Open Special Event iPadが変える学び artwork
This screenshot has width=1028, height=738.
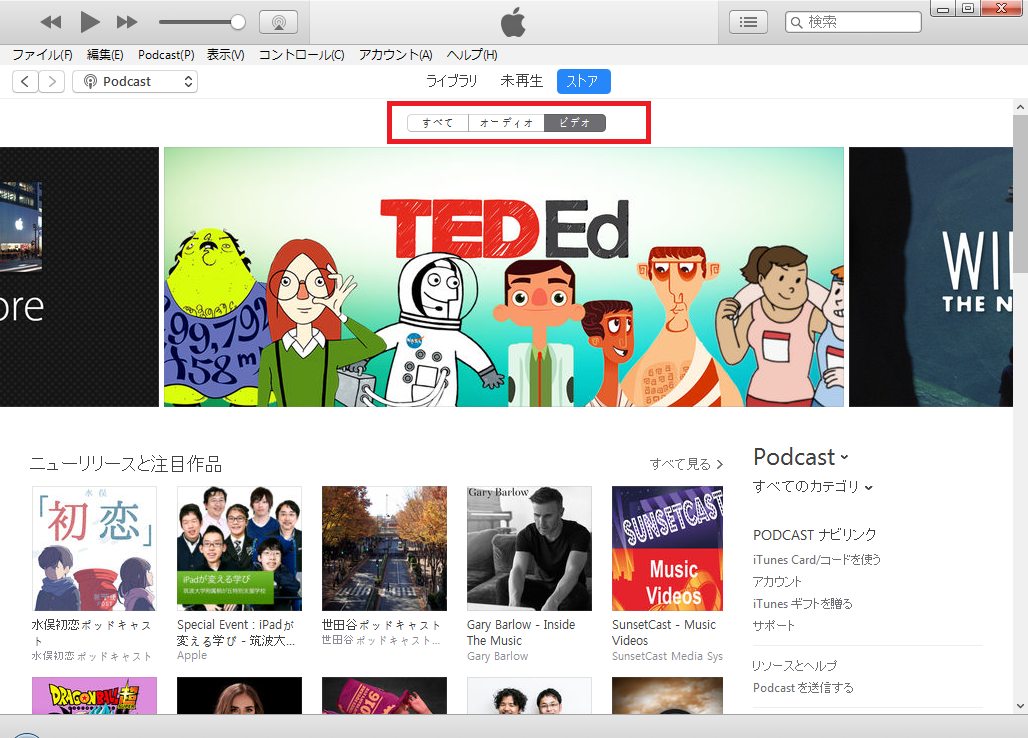(239, 549)
